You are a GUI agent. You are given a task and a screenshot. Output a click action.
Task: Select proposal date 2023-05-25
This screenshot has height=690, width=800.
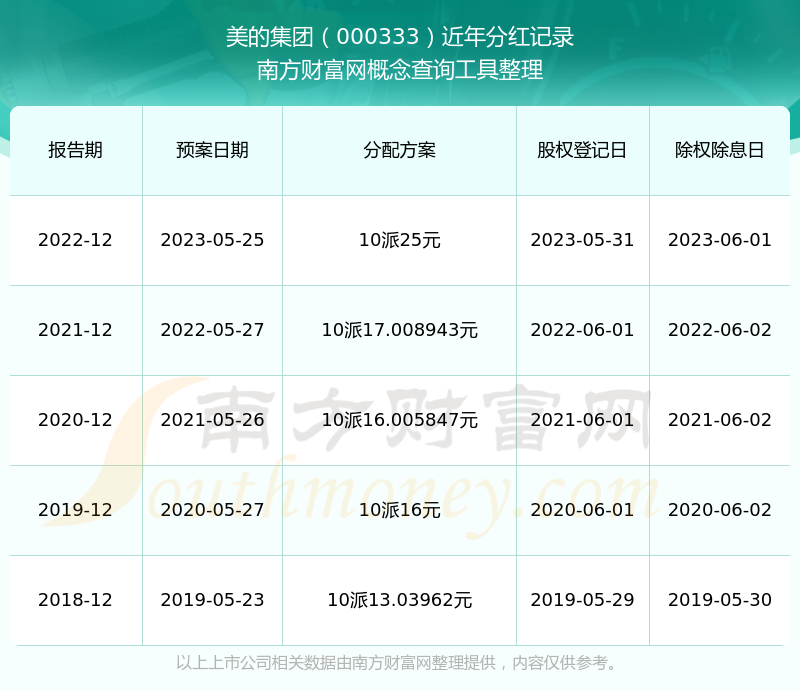pyautogui.click(x=212, y=240)
